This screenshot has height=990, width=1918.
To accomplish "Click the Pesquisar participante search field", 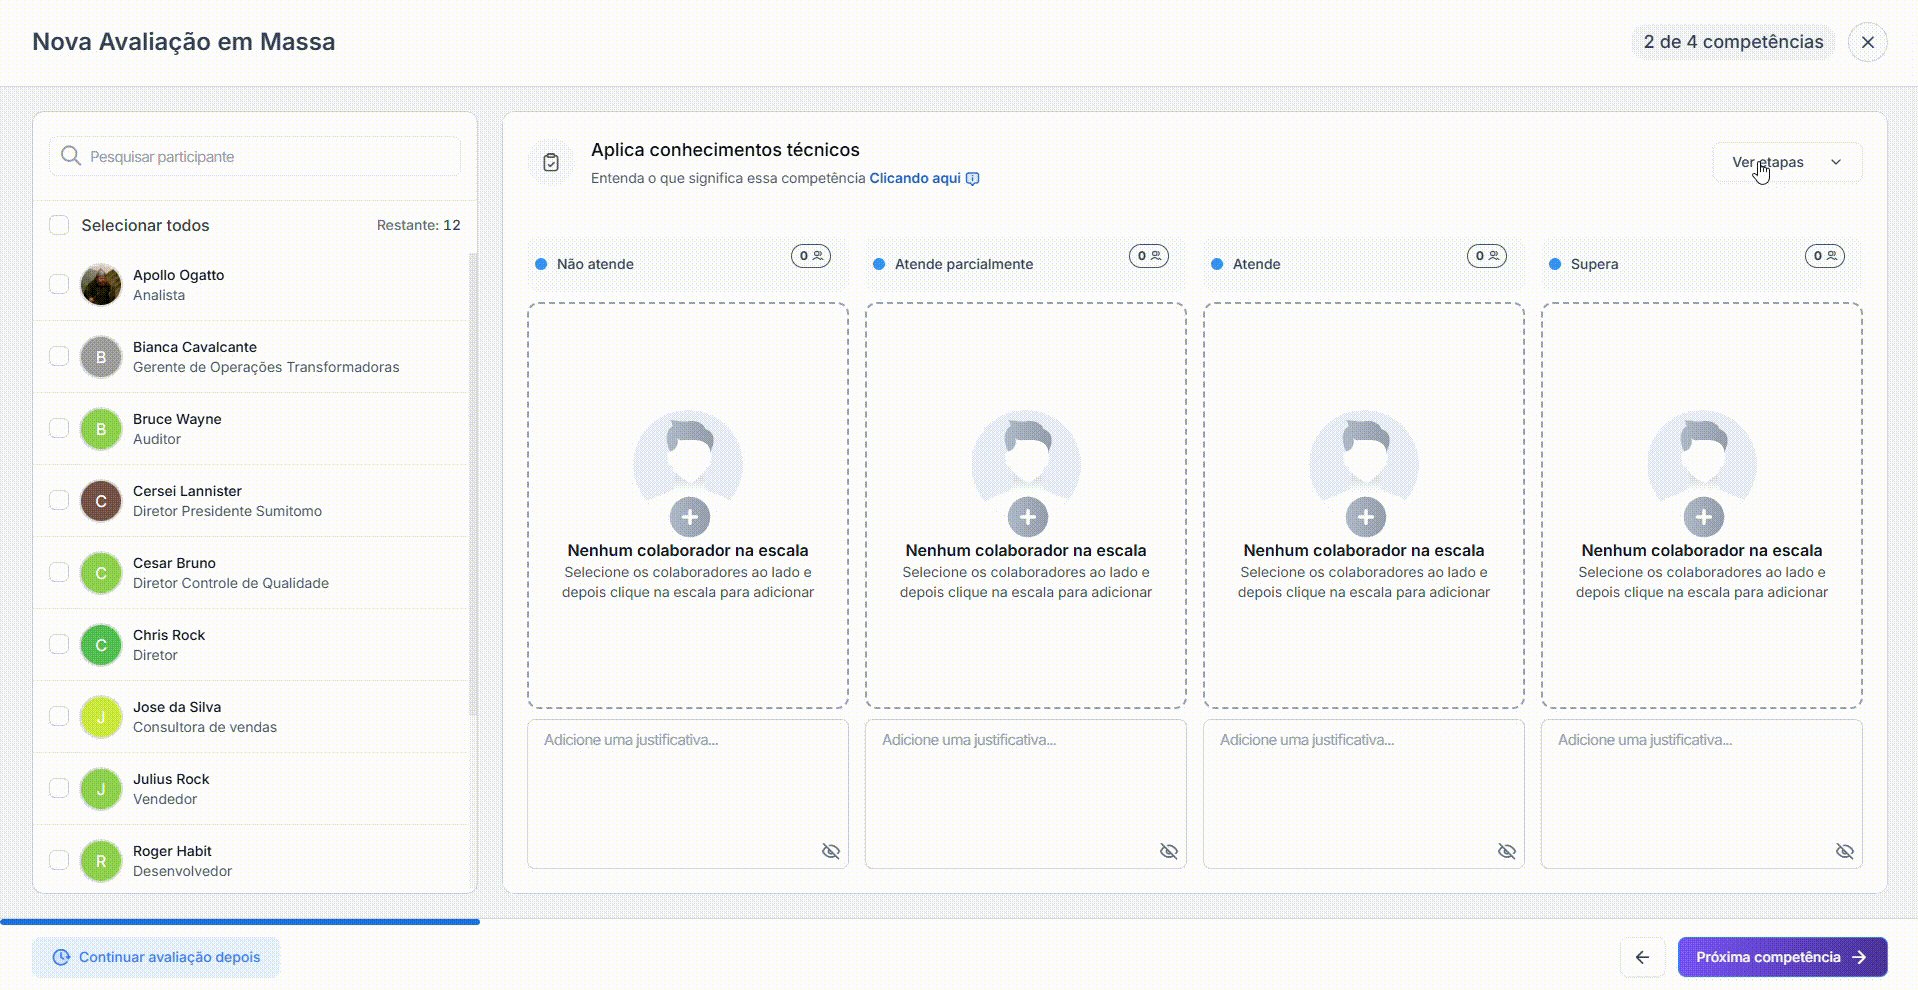I will (255, 157).
